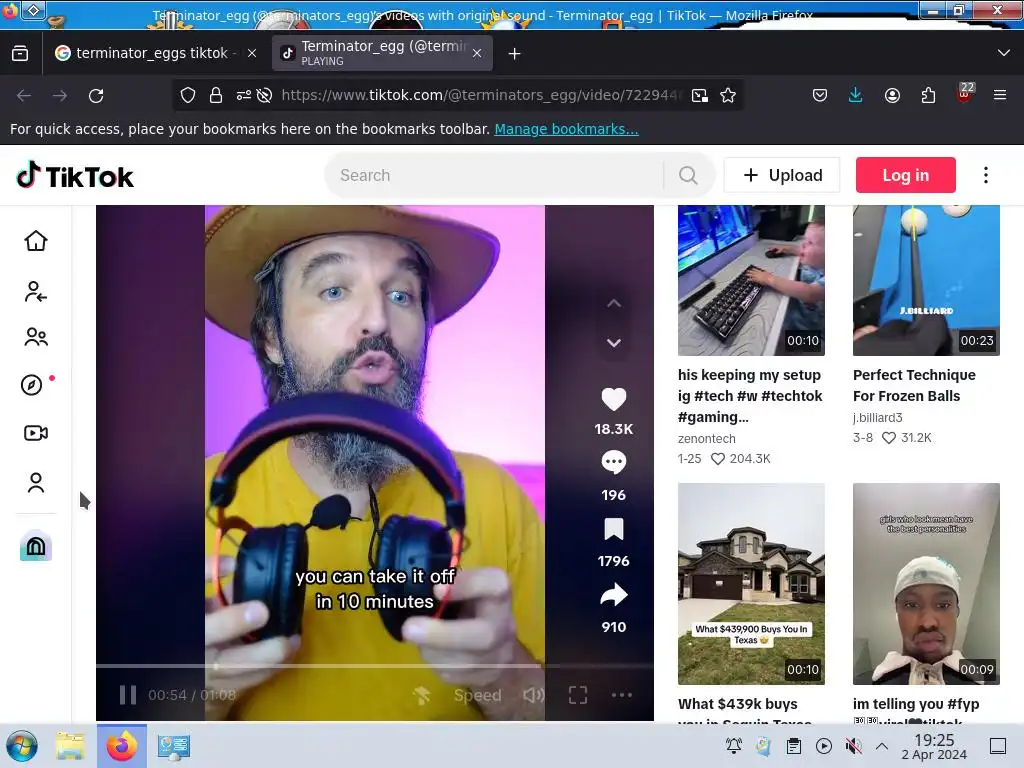Viewport: 1024px width, 768px height.
Task: Open TikTok header three-dot menu
Action: click(986, 175)
